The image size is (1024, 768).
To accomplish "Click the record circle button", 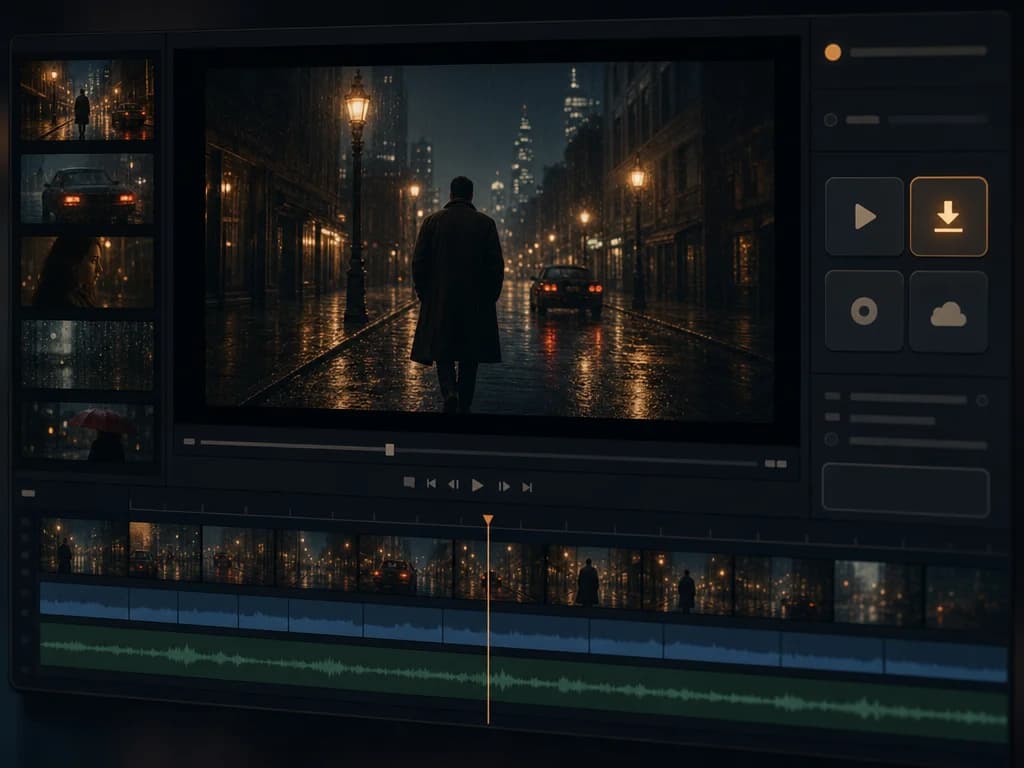I will [x=864, y=311].
